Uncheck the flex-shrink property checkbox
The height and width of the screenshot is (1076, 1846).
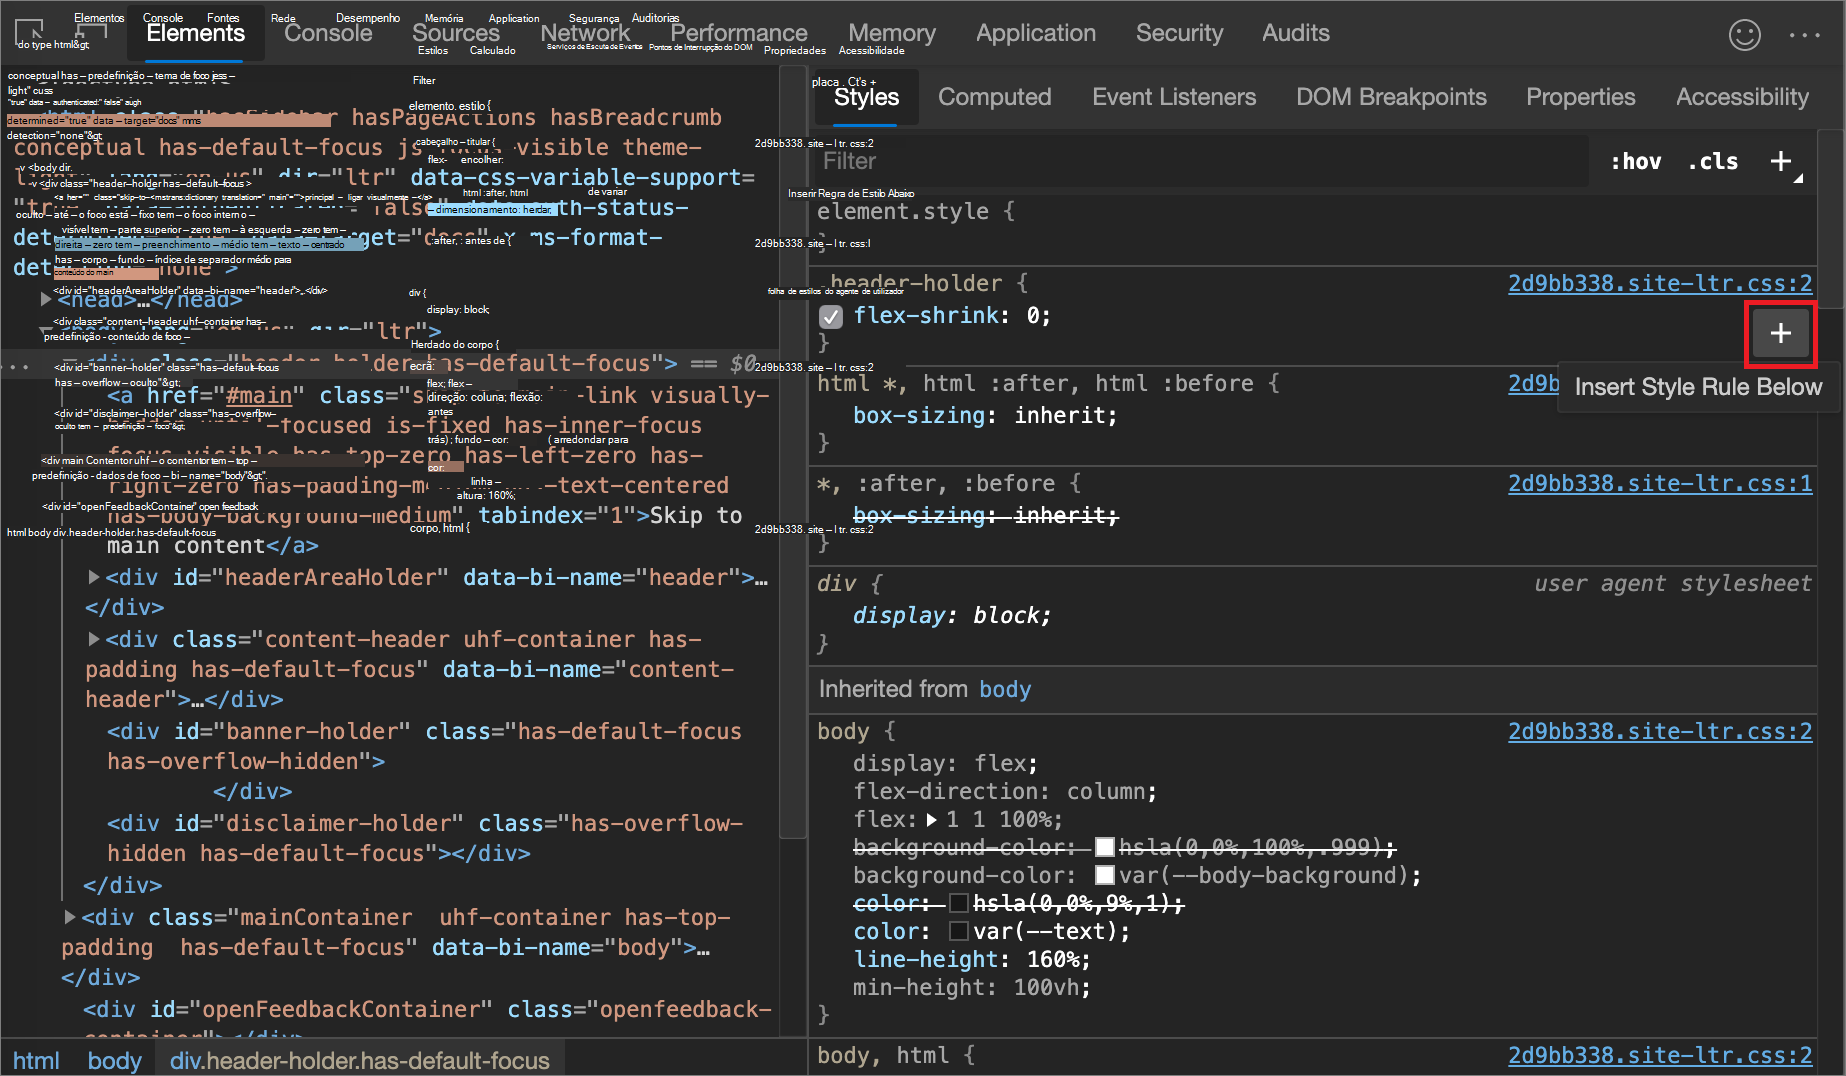[831, 317]
